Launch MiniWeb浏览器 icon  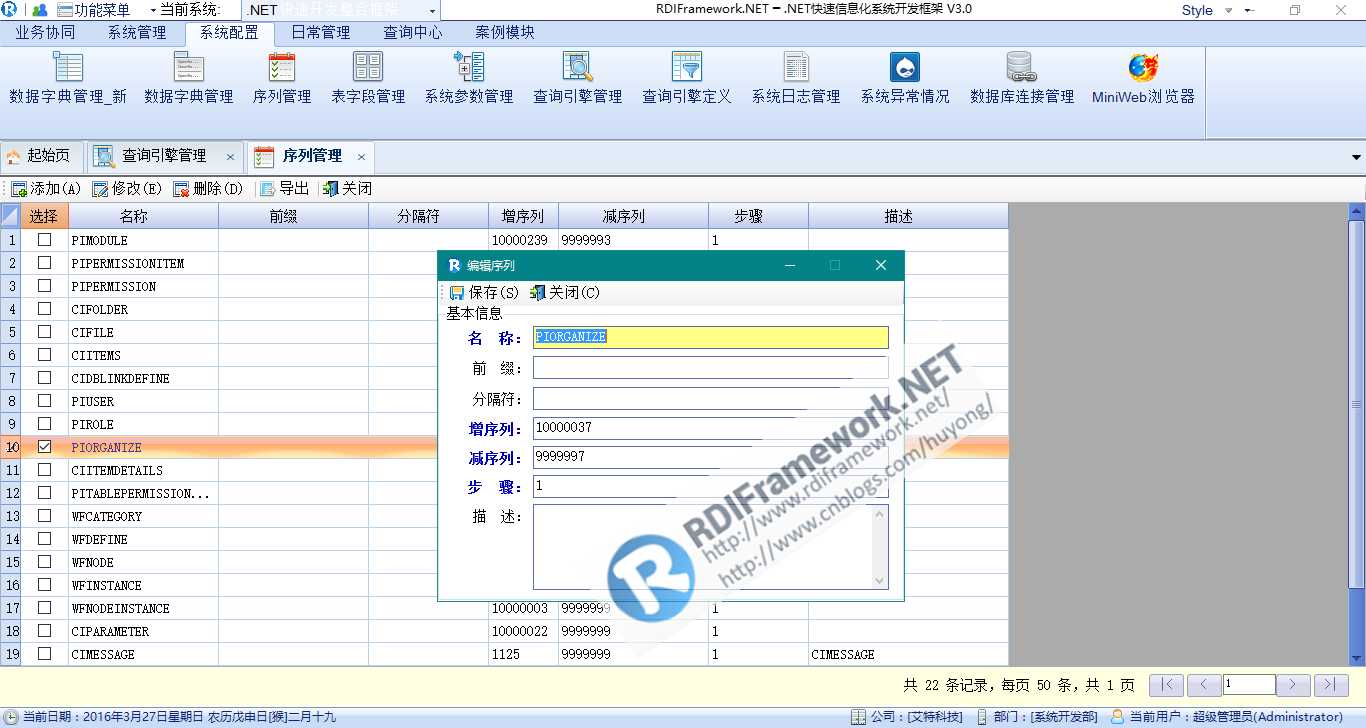[x=1143, y=78]
